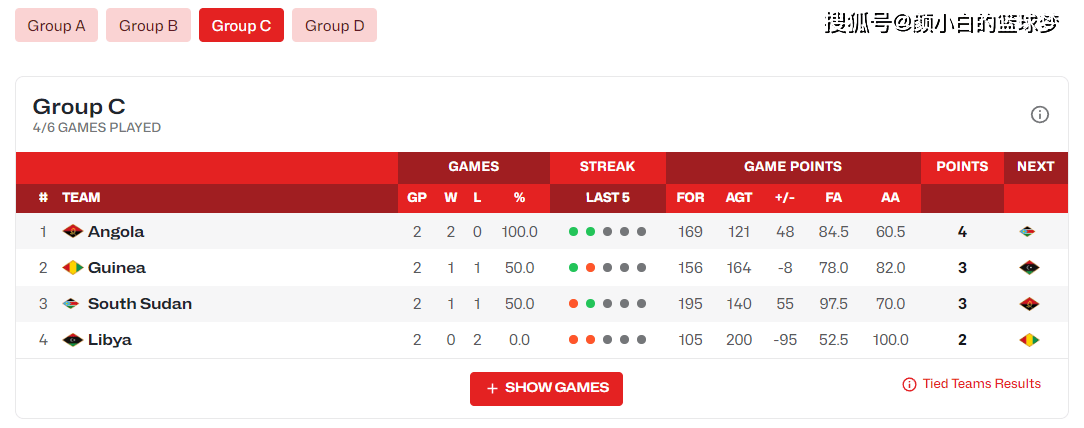Click Guinea's next opponent flag icon
Viewport: 1084px width, 428px height.
(x=1029, y=268)
